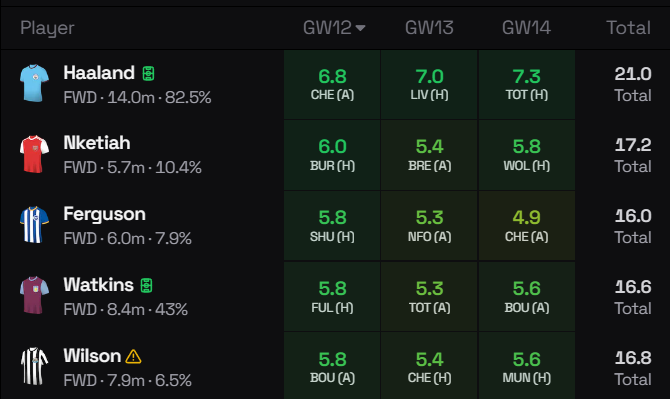Click Haaland's Manchester City shirt icon
The image size is (670, 399).
[x=34, y=83]
